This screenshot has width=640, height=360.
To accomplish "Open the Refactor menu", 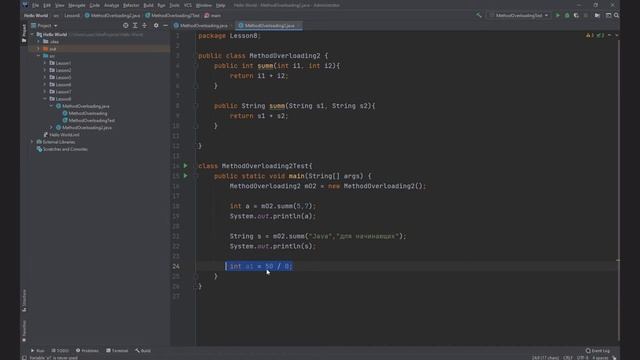I will (131, 5).
